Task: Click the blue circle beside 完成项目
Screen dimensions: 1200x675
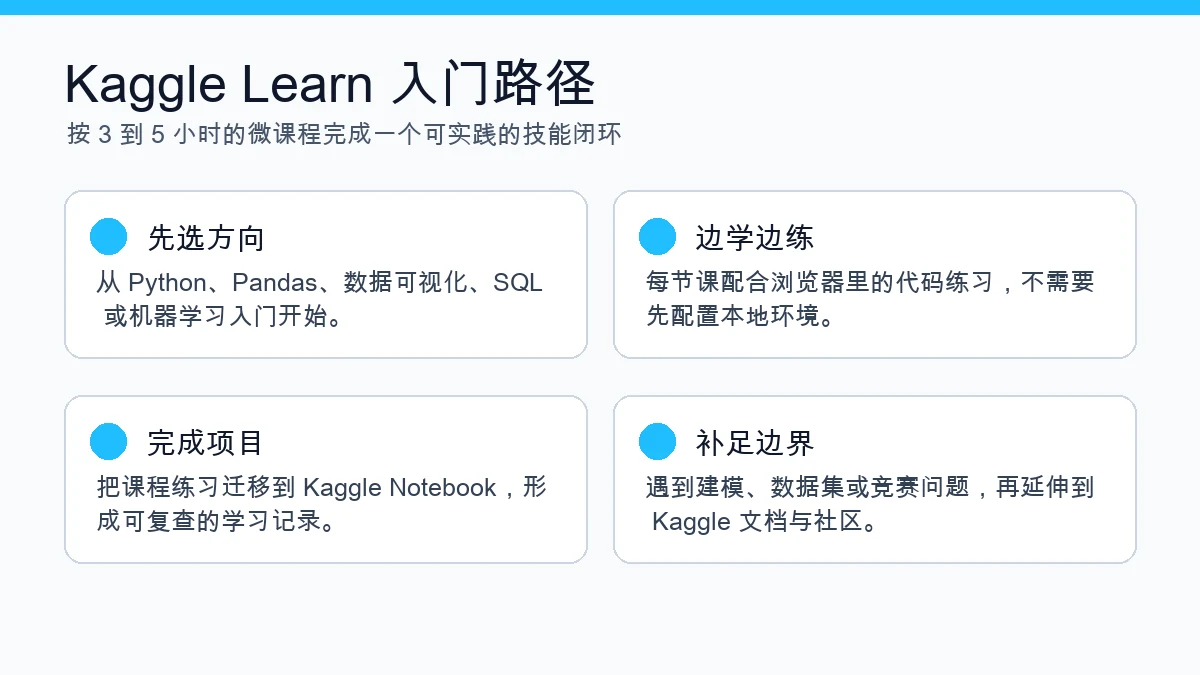Action: point(108,442)
